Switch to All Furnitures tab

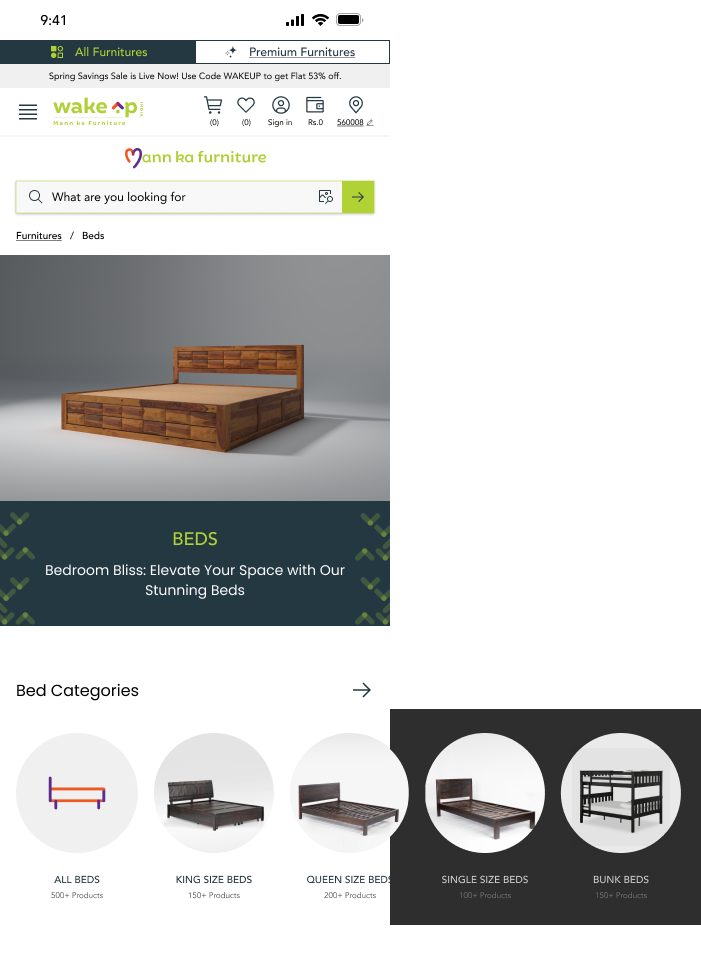(x=98, y=52)
